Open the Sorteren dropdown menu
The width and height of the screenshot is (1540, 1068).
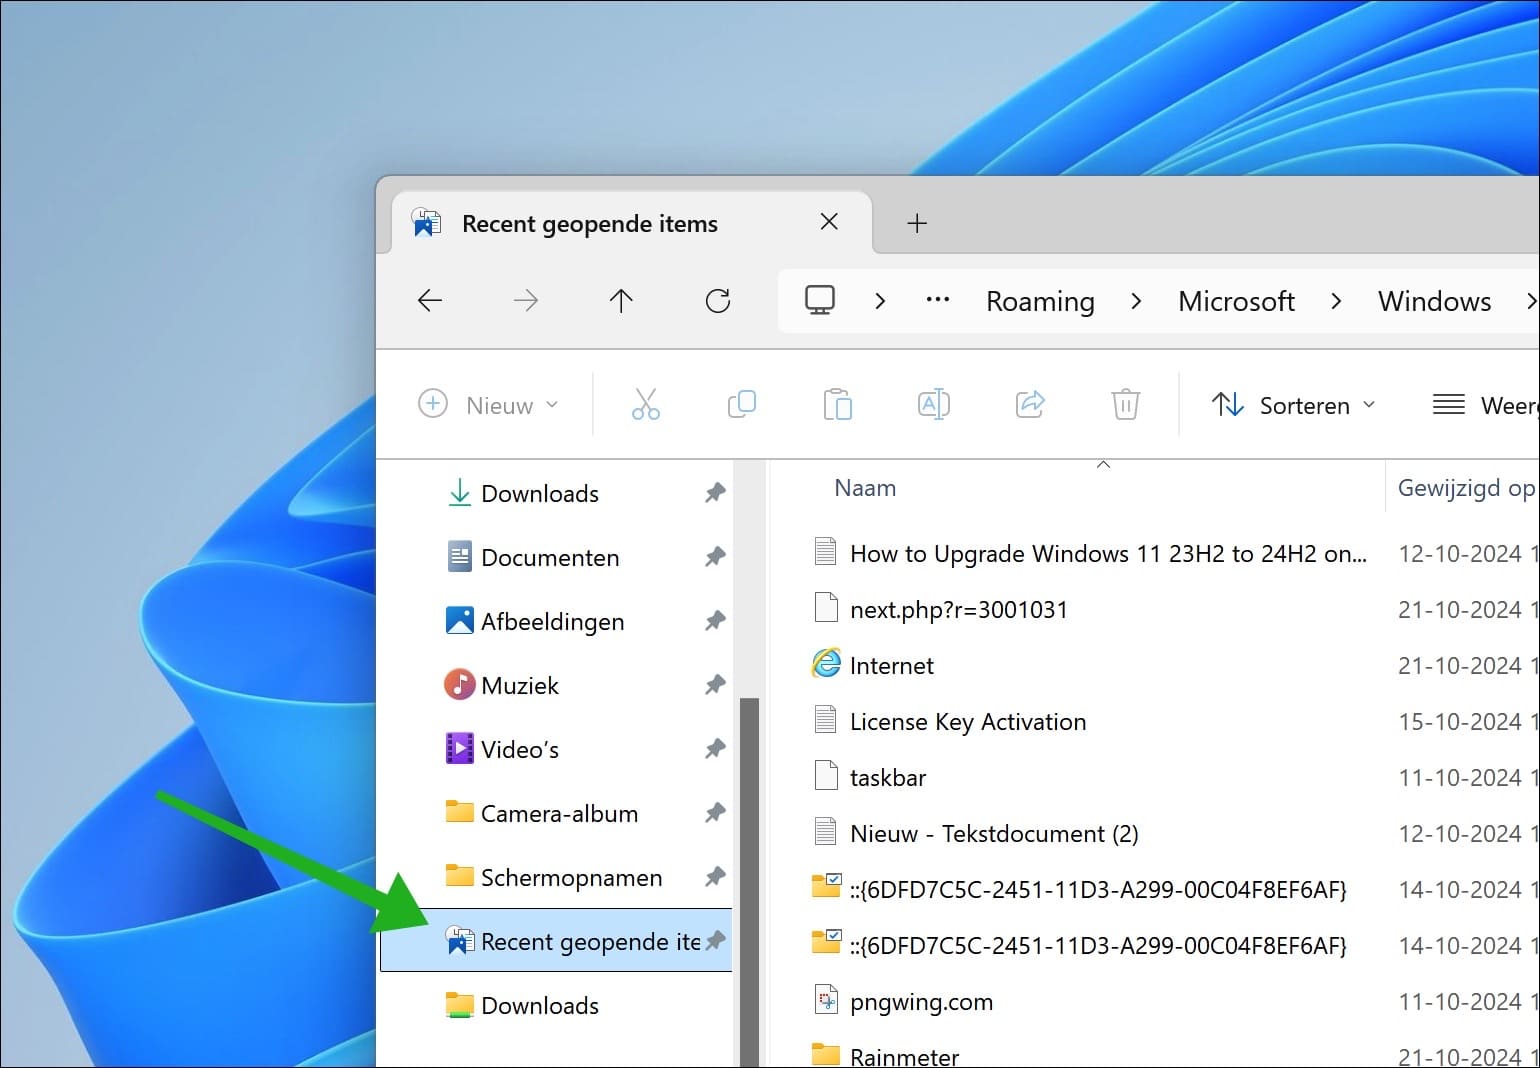tap(1294, 405)
